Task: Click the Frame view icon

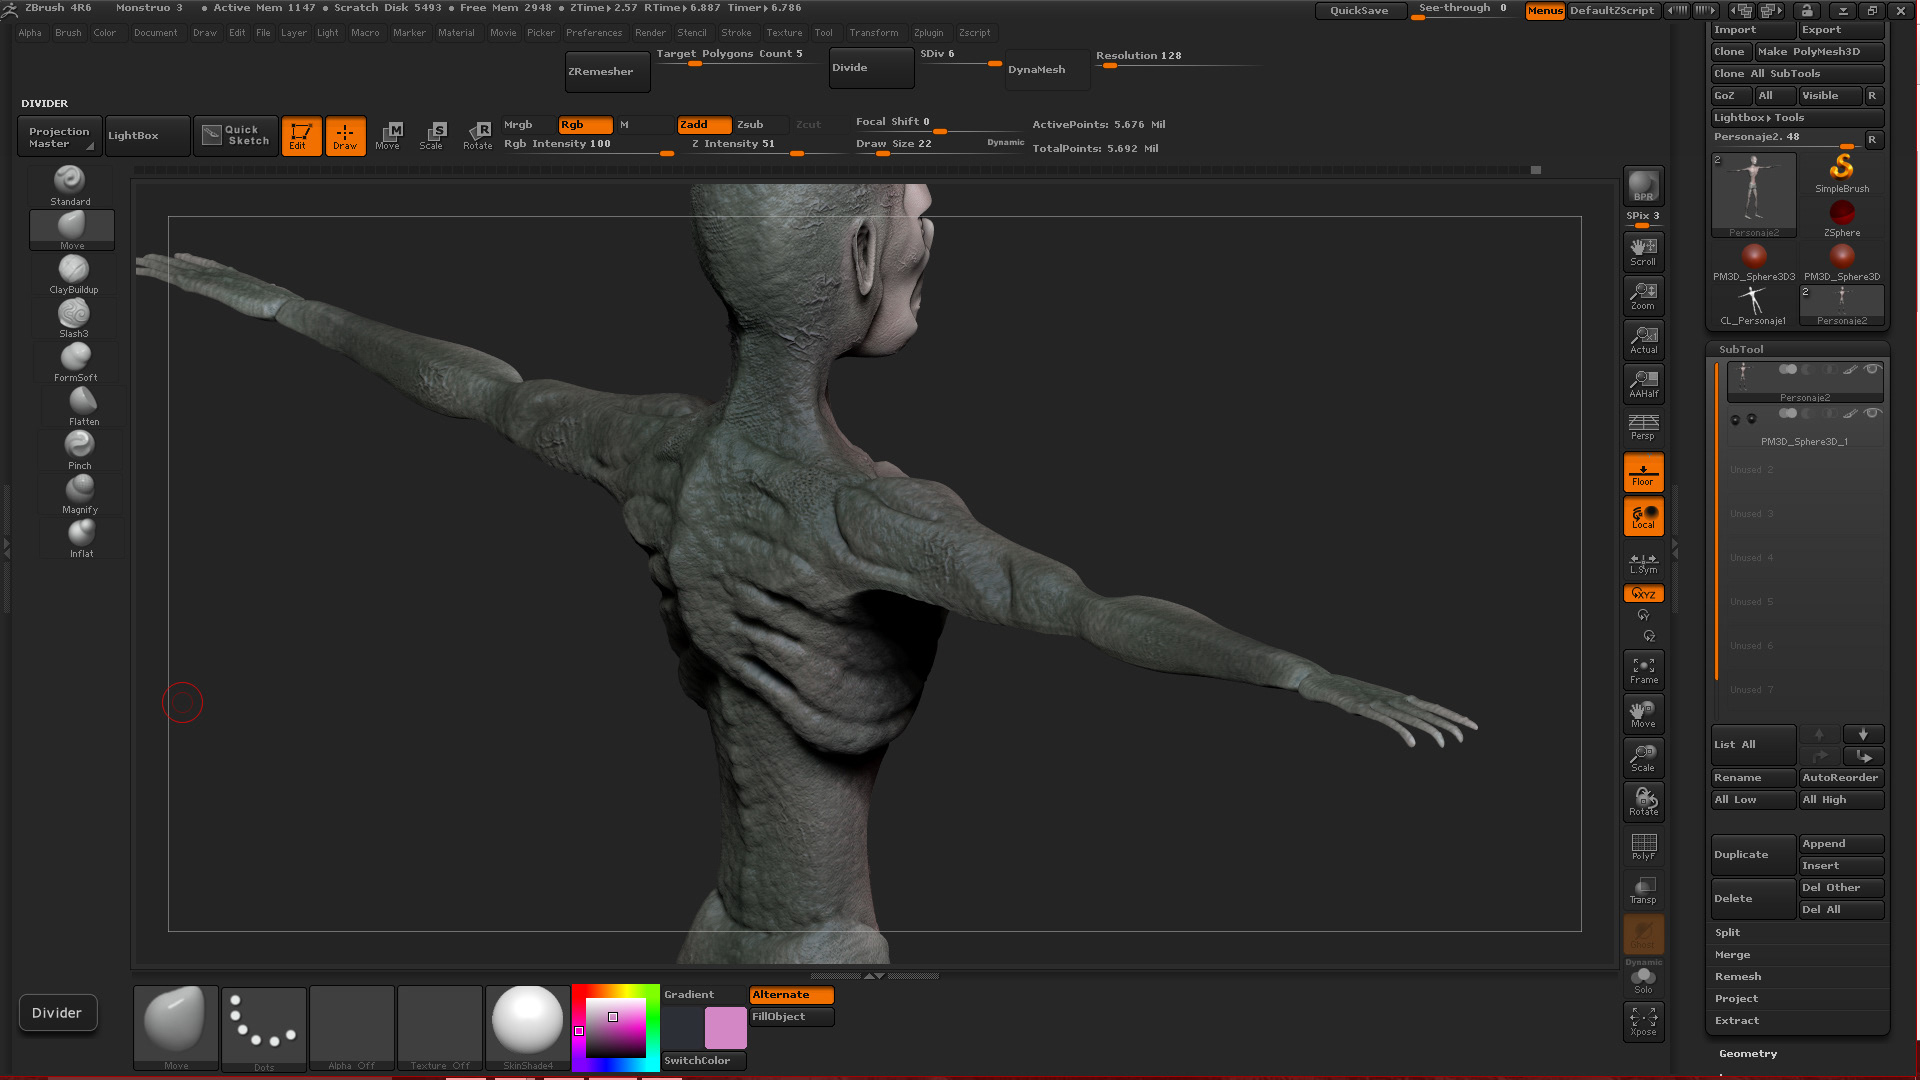Action: tap(1643, 670)
